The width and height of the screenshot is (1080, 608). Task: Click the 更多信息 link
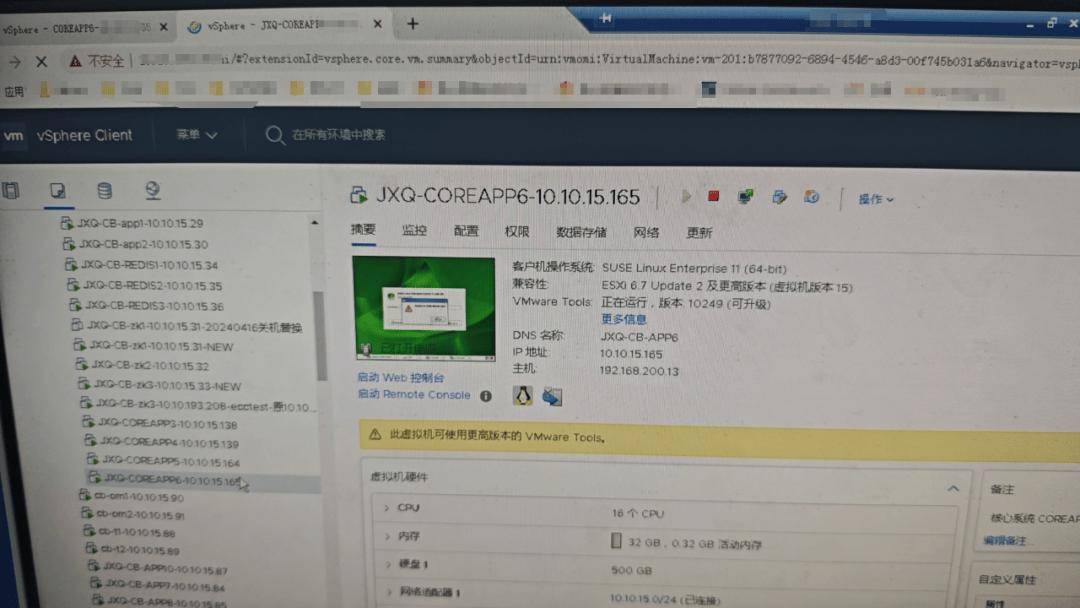tap(623, 319)
